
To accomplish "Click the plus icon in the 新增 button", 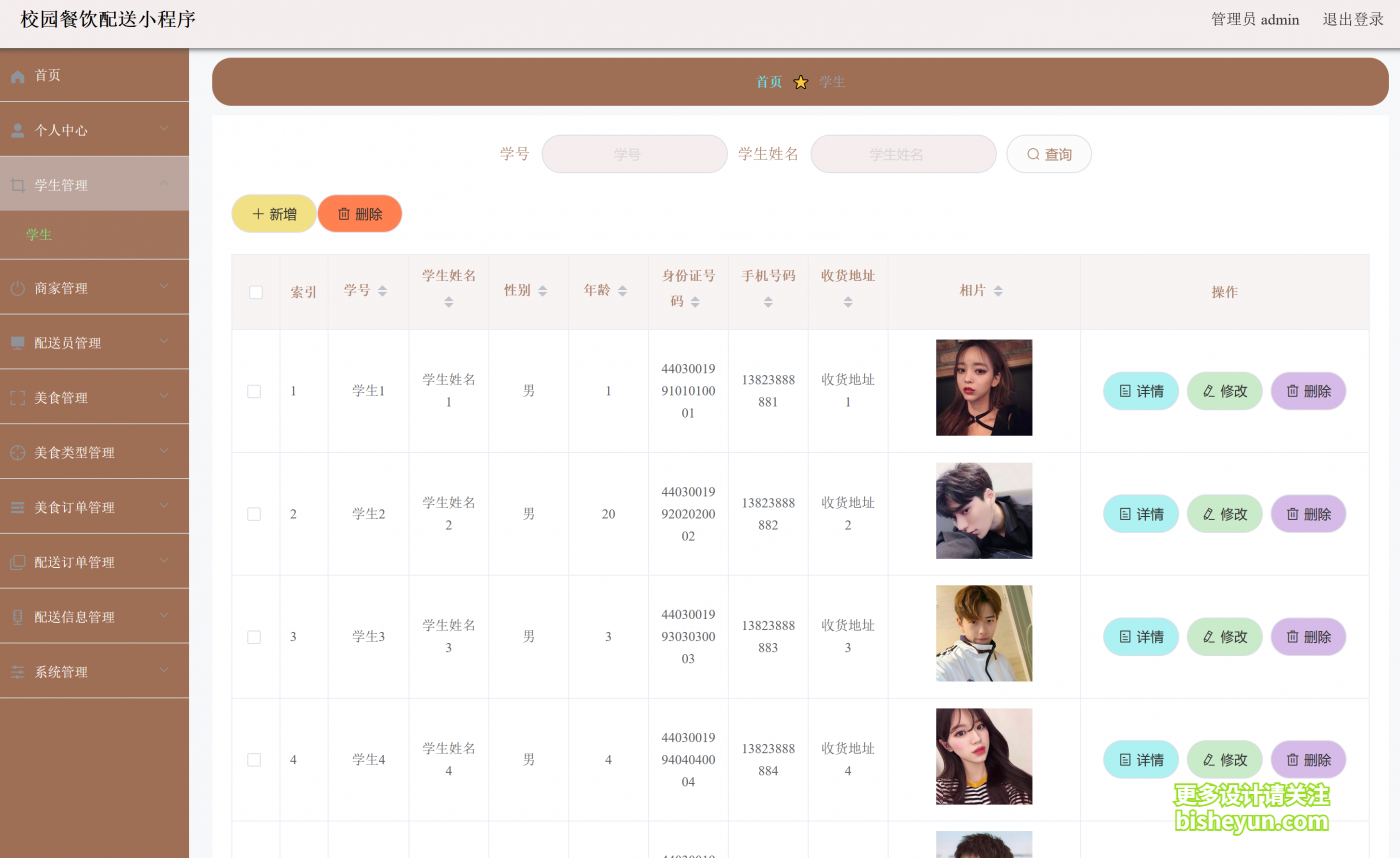I will pos(258,214).
